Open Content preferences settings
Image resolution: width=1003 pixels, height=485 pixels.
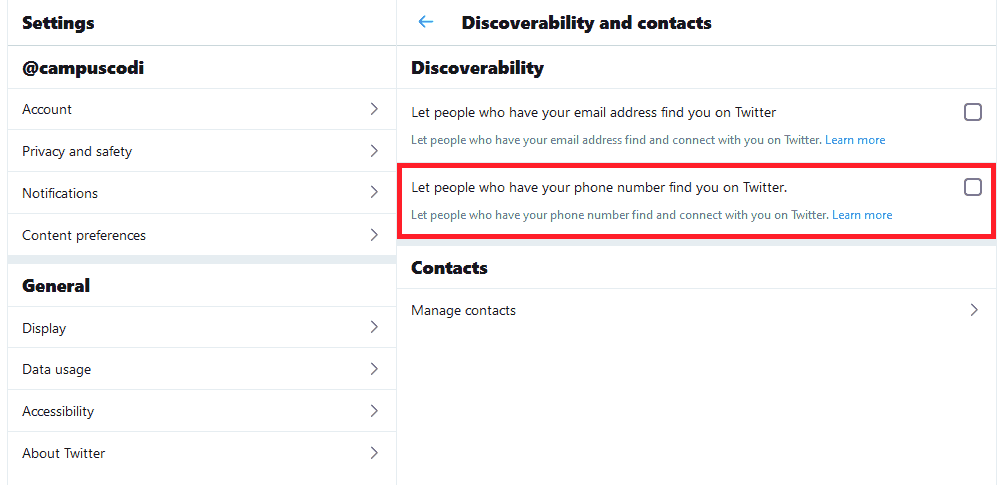click(x=84, y=235)
